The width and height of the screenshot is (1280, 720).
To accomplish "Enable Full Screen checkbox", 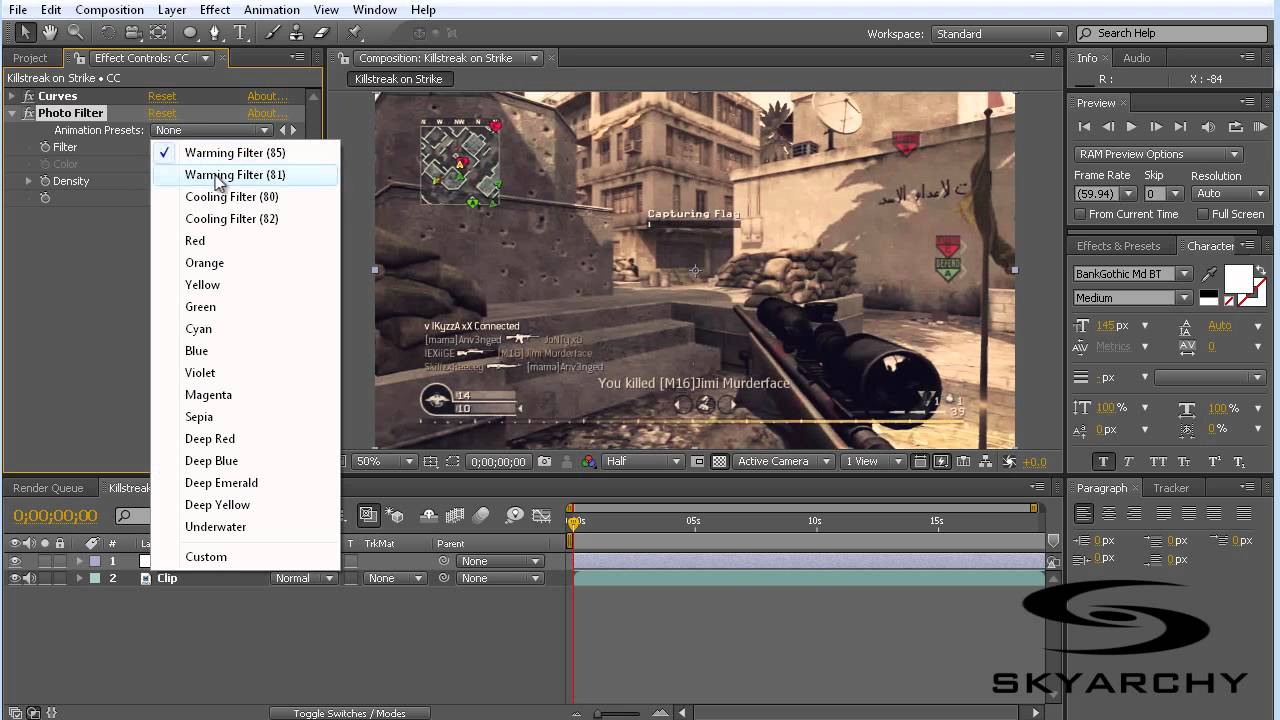I will [1203, 214].
